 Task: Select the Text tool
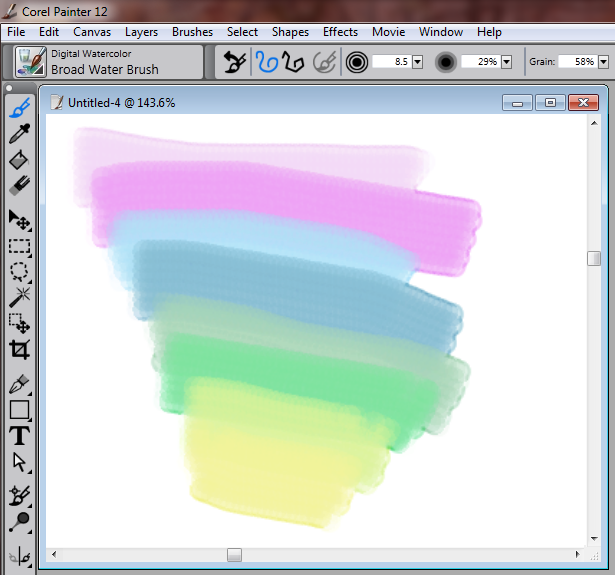[x=19, y=436]
